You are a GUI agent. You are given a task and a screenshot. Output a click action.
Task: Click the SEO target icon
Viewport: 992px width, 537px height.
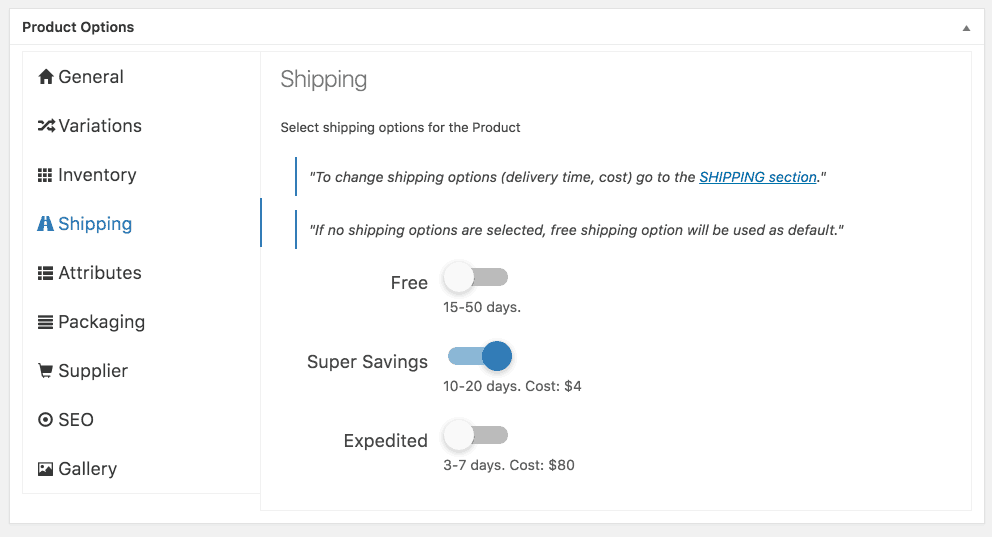[46, 420]
